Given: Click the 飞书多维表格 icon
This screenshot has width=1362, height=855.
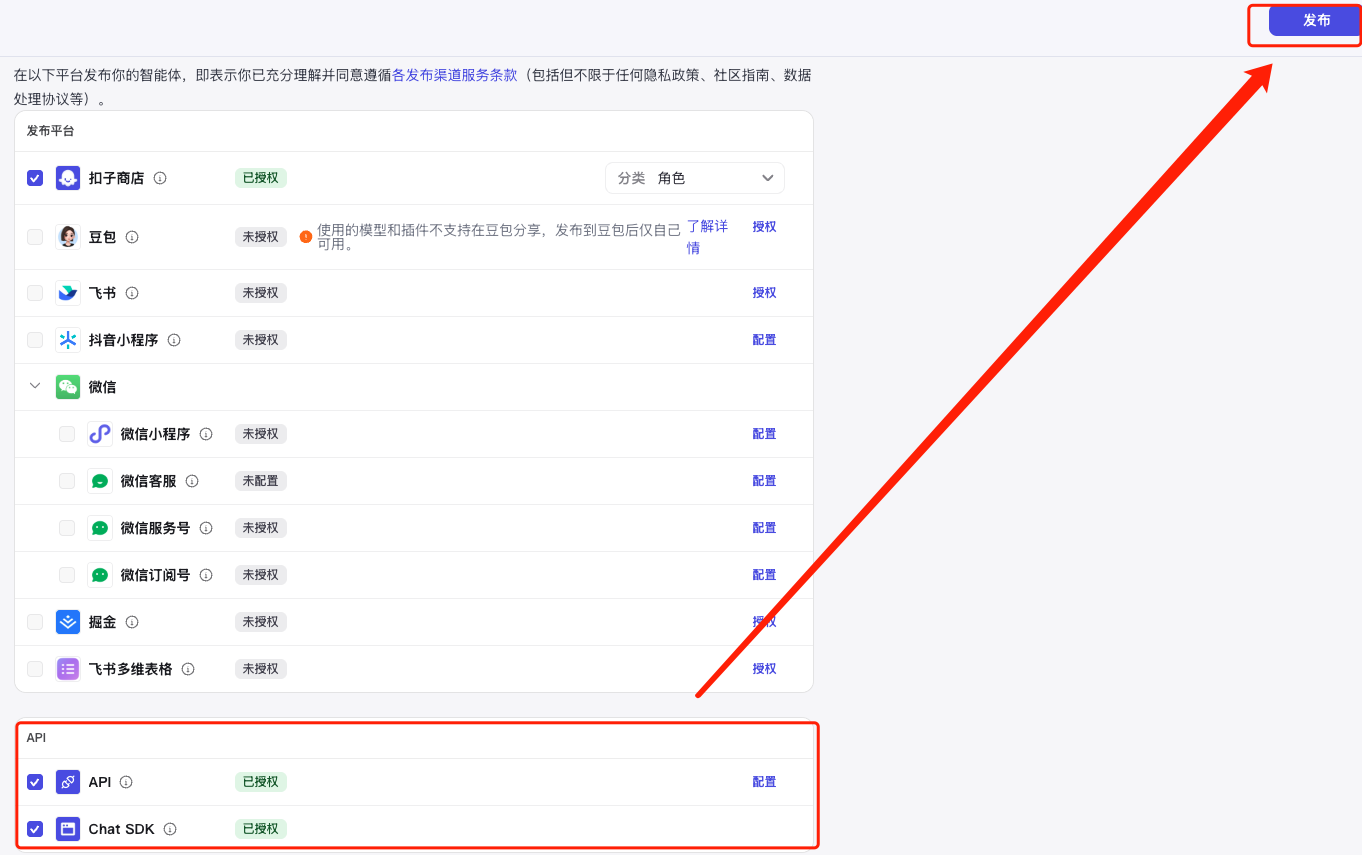Looking at the screenshot, I should click(68, 669).
